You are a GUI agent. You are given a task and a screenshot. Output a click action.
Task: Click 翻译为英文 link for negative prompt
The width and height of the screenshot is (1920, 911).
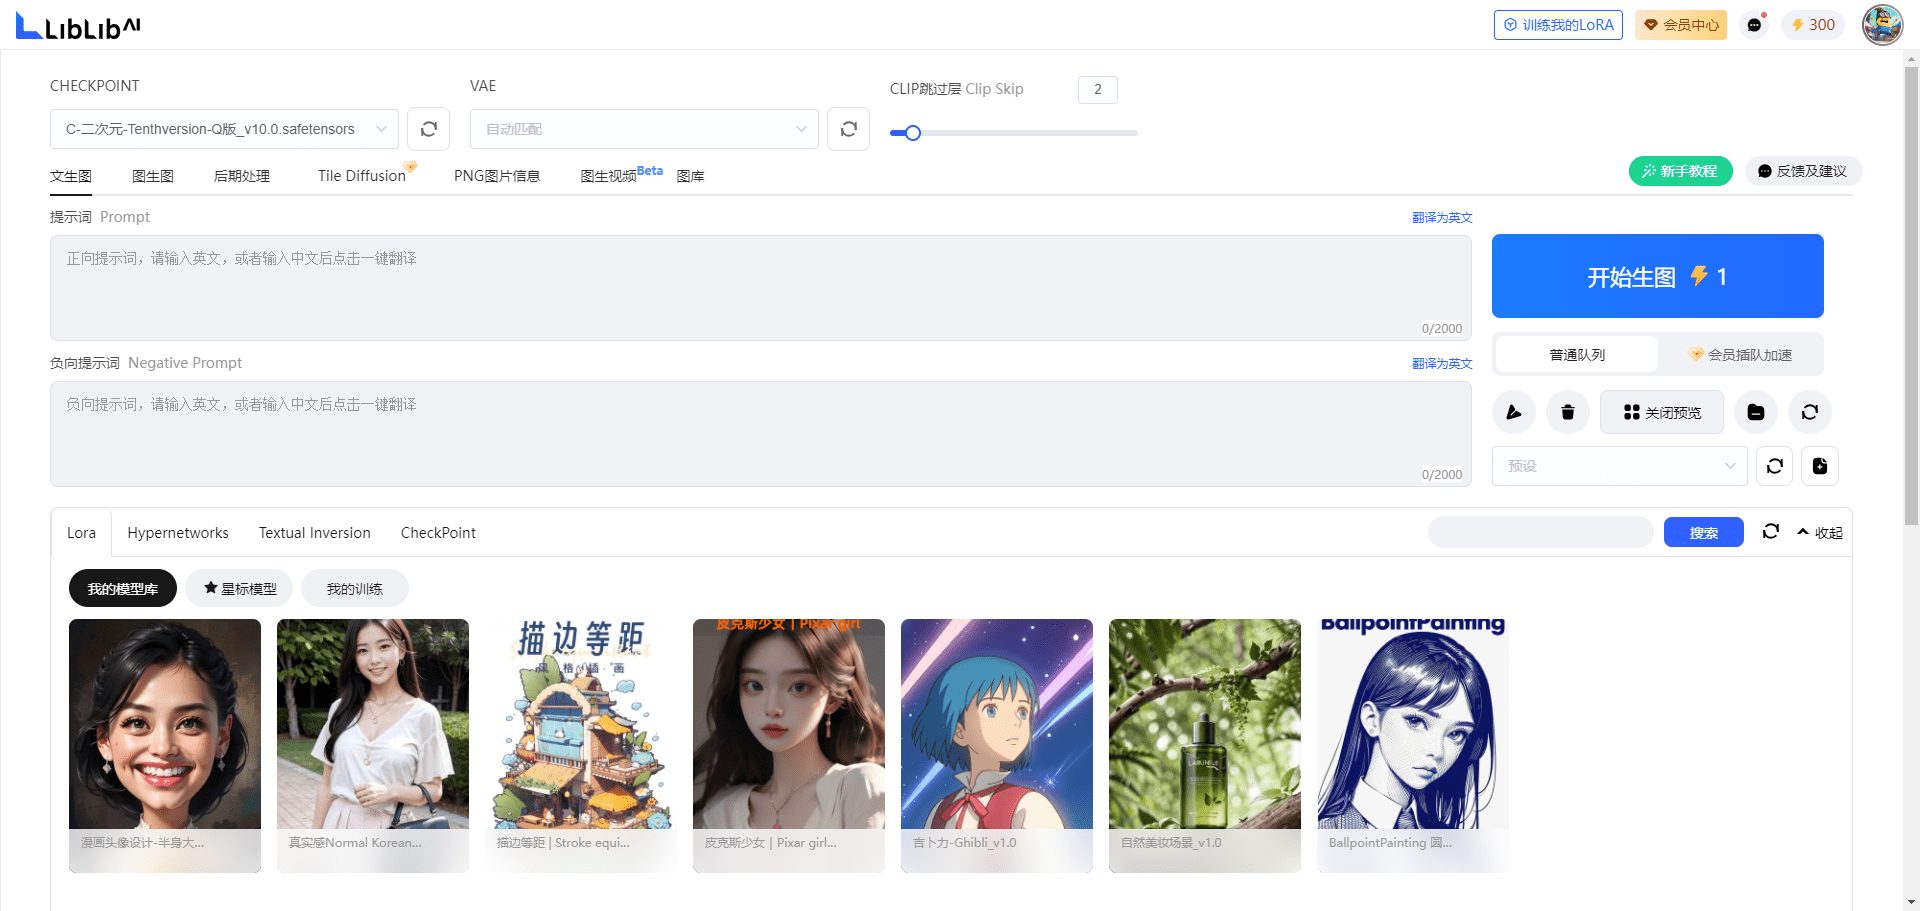point(1442,363)
